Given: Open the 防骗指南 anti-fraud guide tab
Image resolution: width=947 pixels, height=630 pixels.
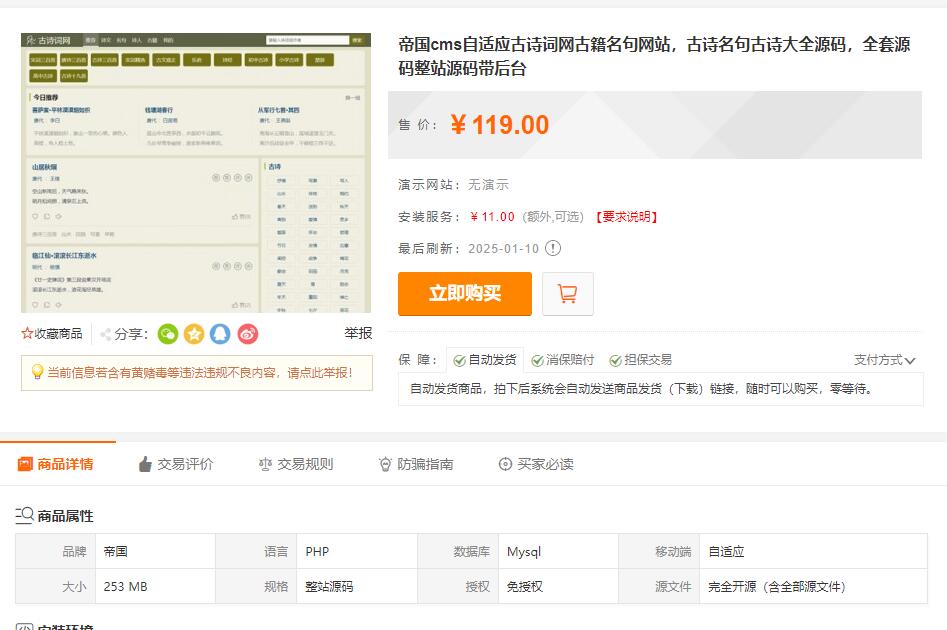Looking at the screenshot, I should point(416,464).
